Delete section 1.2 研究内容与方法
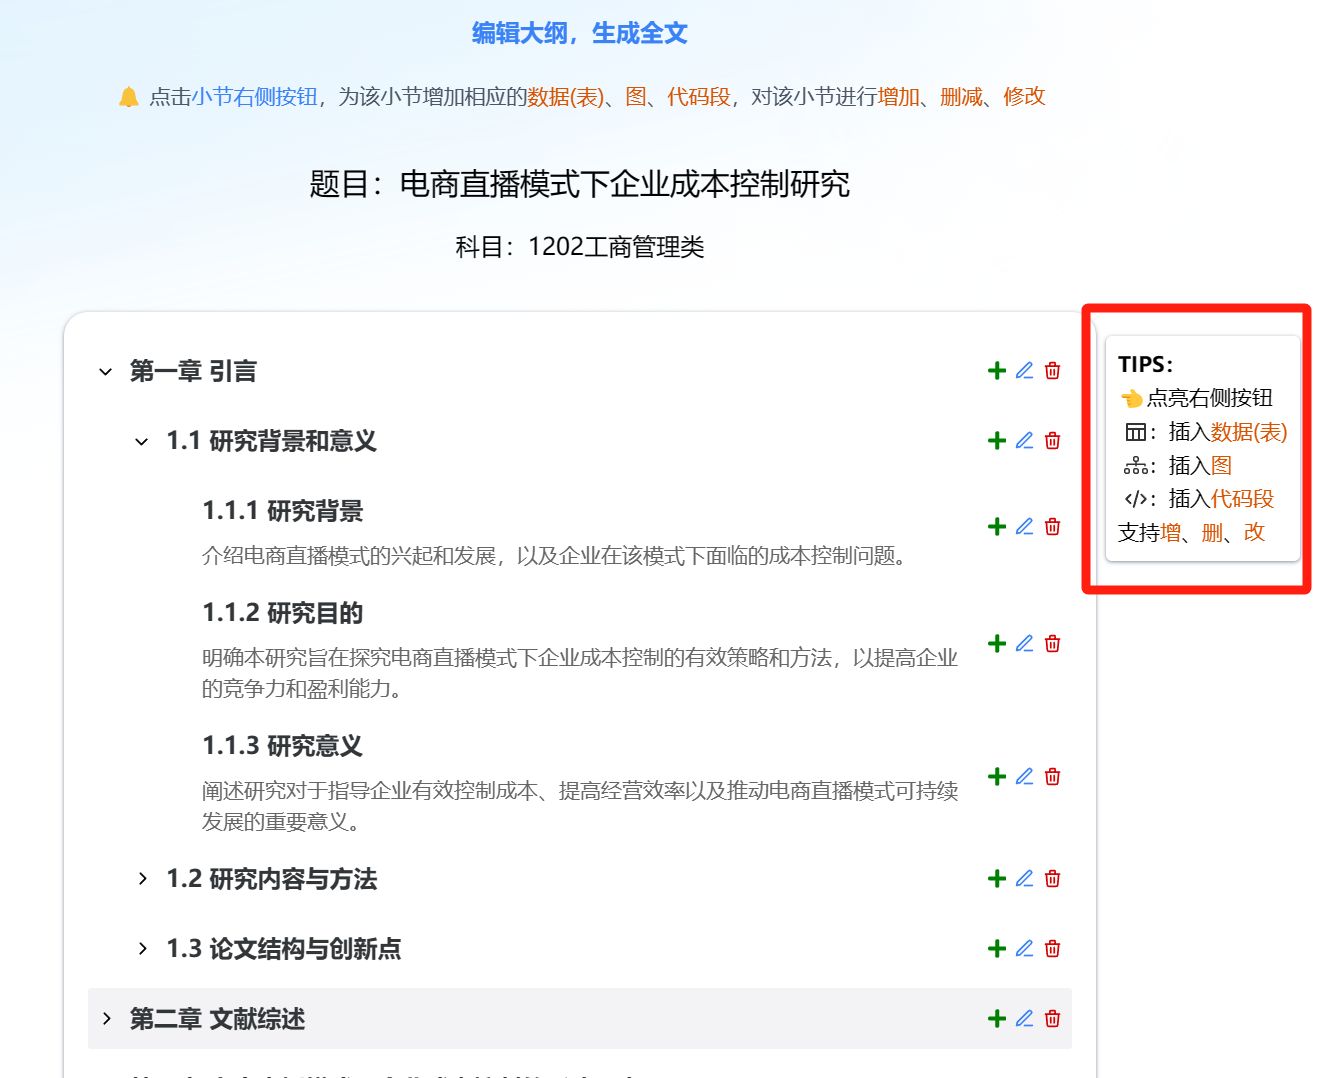The image size is (1335, 1078). (x=1052, y=879)
